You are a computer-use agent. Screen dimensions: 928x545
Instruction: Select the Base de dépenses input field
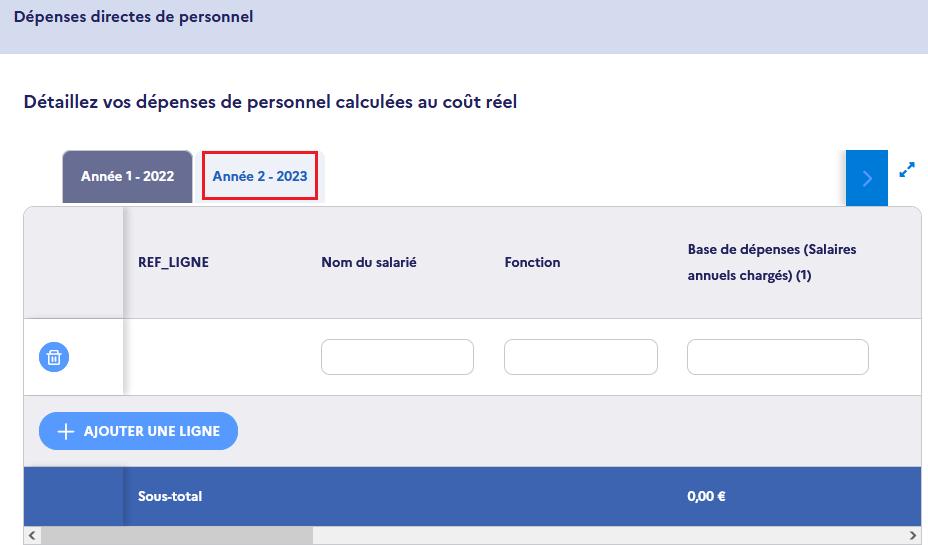778,357
